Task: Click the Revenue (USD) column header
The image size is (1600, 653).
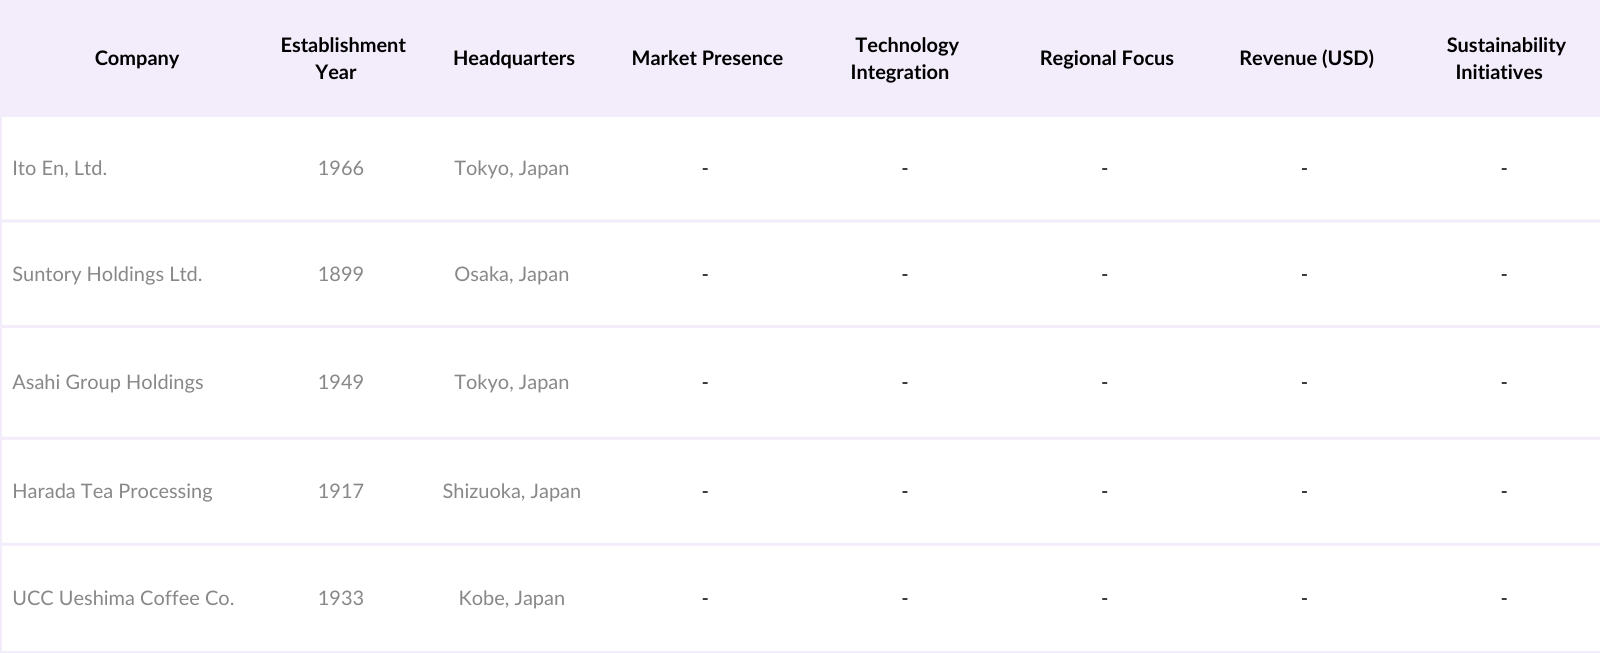Action: pos(1306,58)
